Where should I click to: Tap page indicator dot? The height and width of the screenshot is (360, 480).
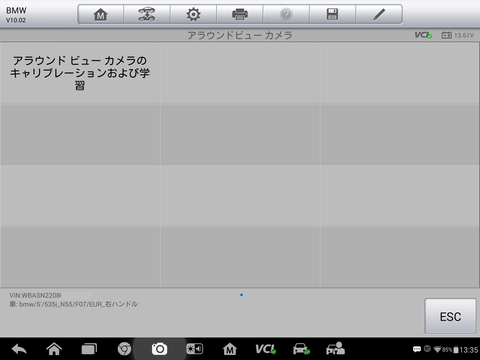click(241, 295)
